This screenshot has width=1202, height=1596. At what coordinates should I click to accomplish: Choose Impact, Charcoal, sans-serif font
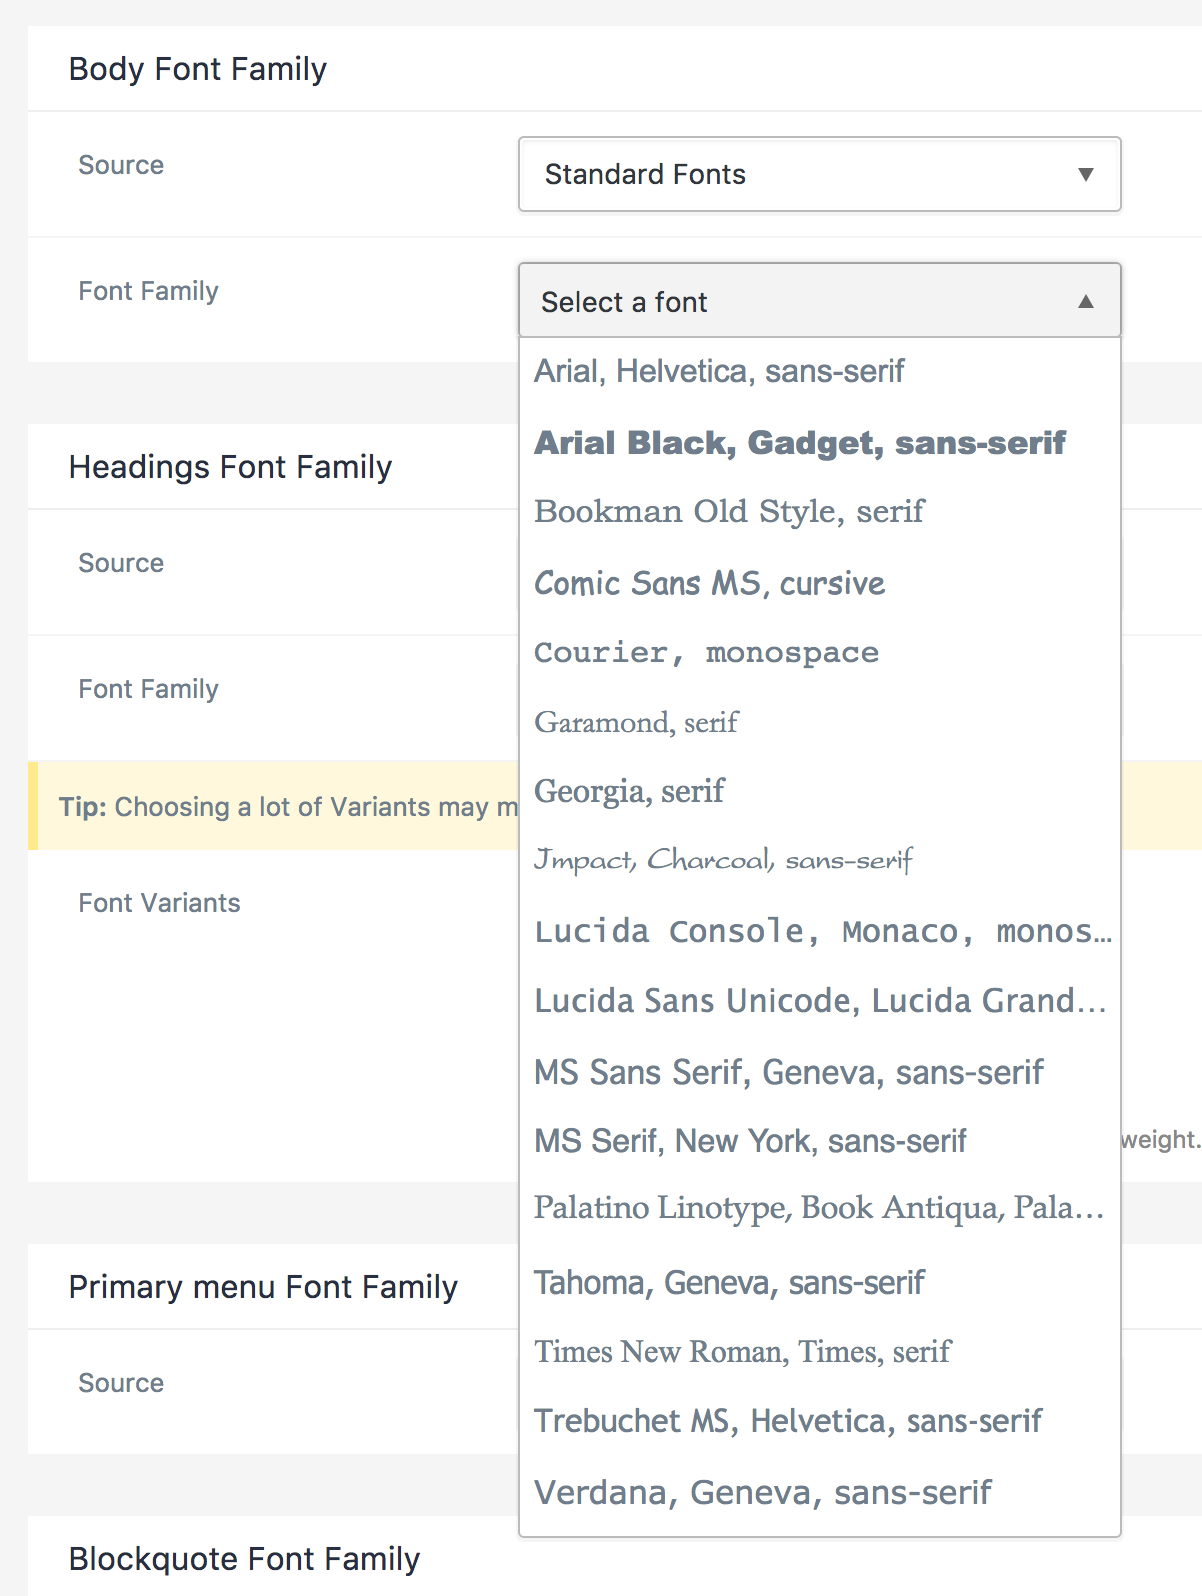723,860
